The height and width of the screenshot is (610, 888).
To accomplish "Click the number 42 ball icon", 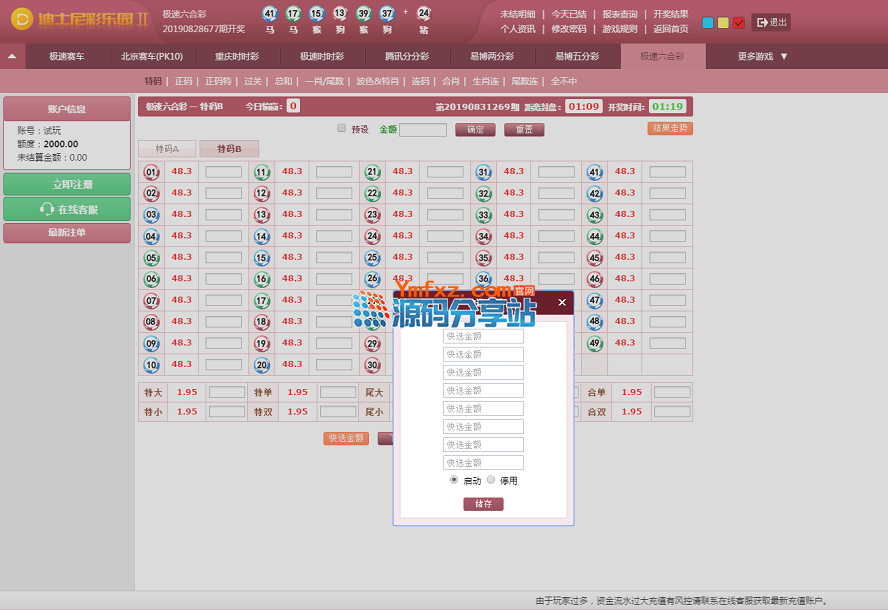I will point(594,194).
